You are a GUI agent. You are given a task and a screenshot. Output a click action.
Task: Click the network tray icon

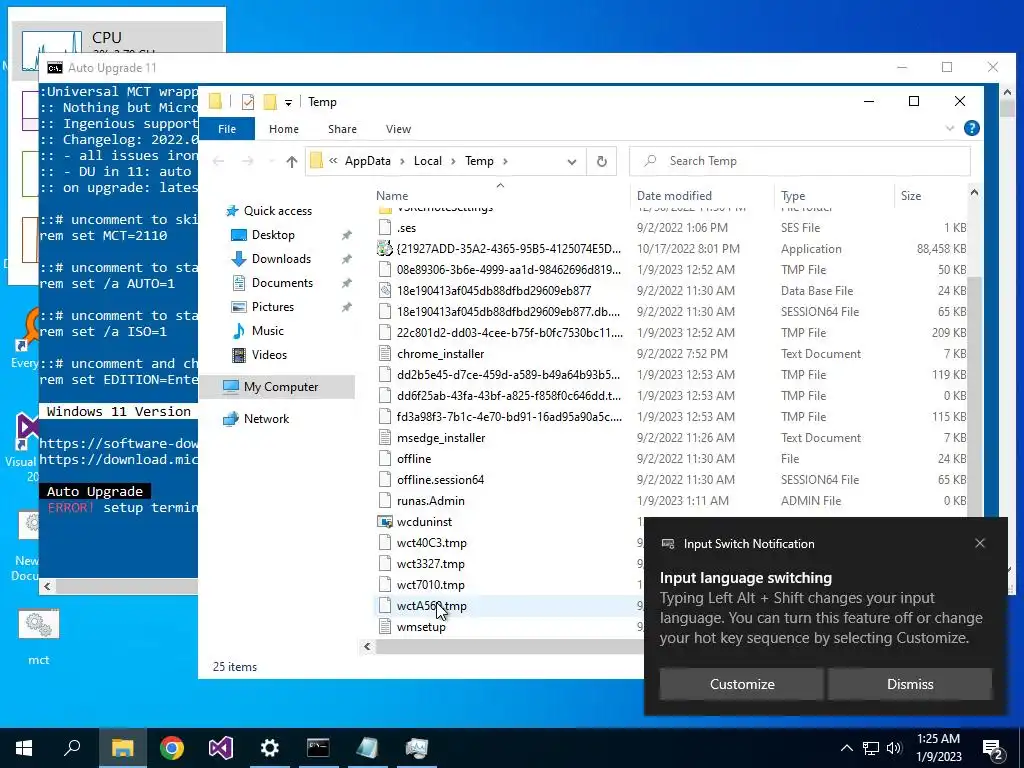coord(871,748)
